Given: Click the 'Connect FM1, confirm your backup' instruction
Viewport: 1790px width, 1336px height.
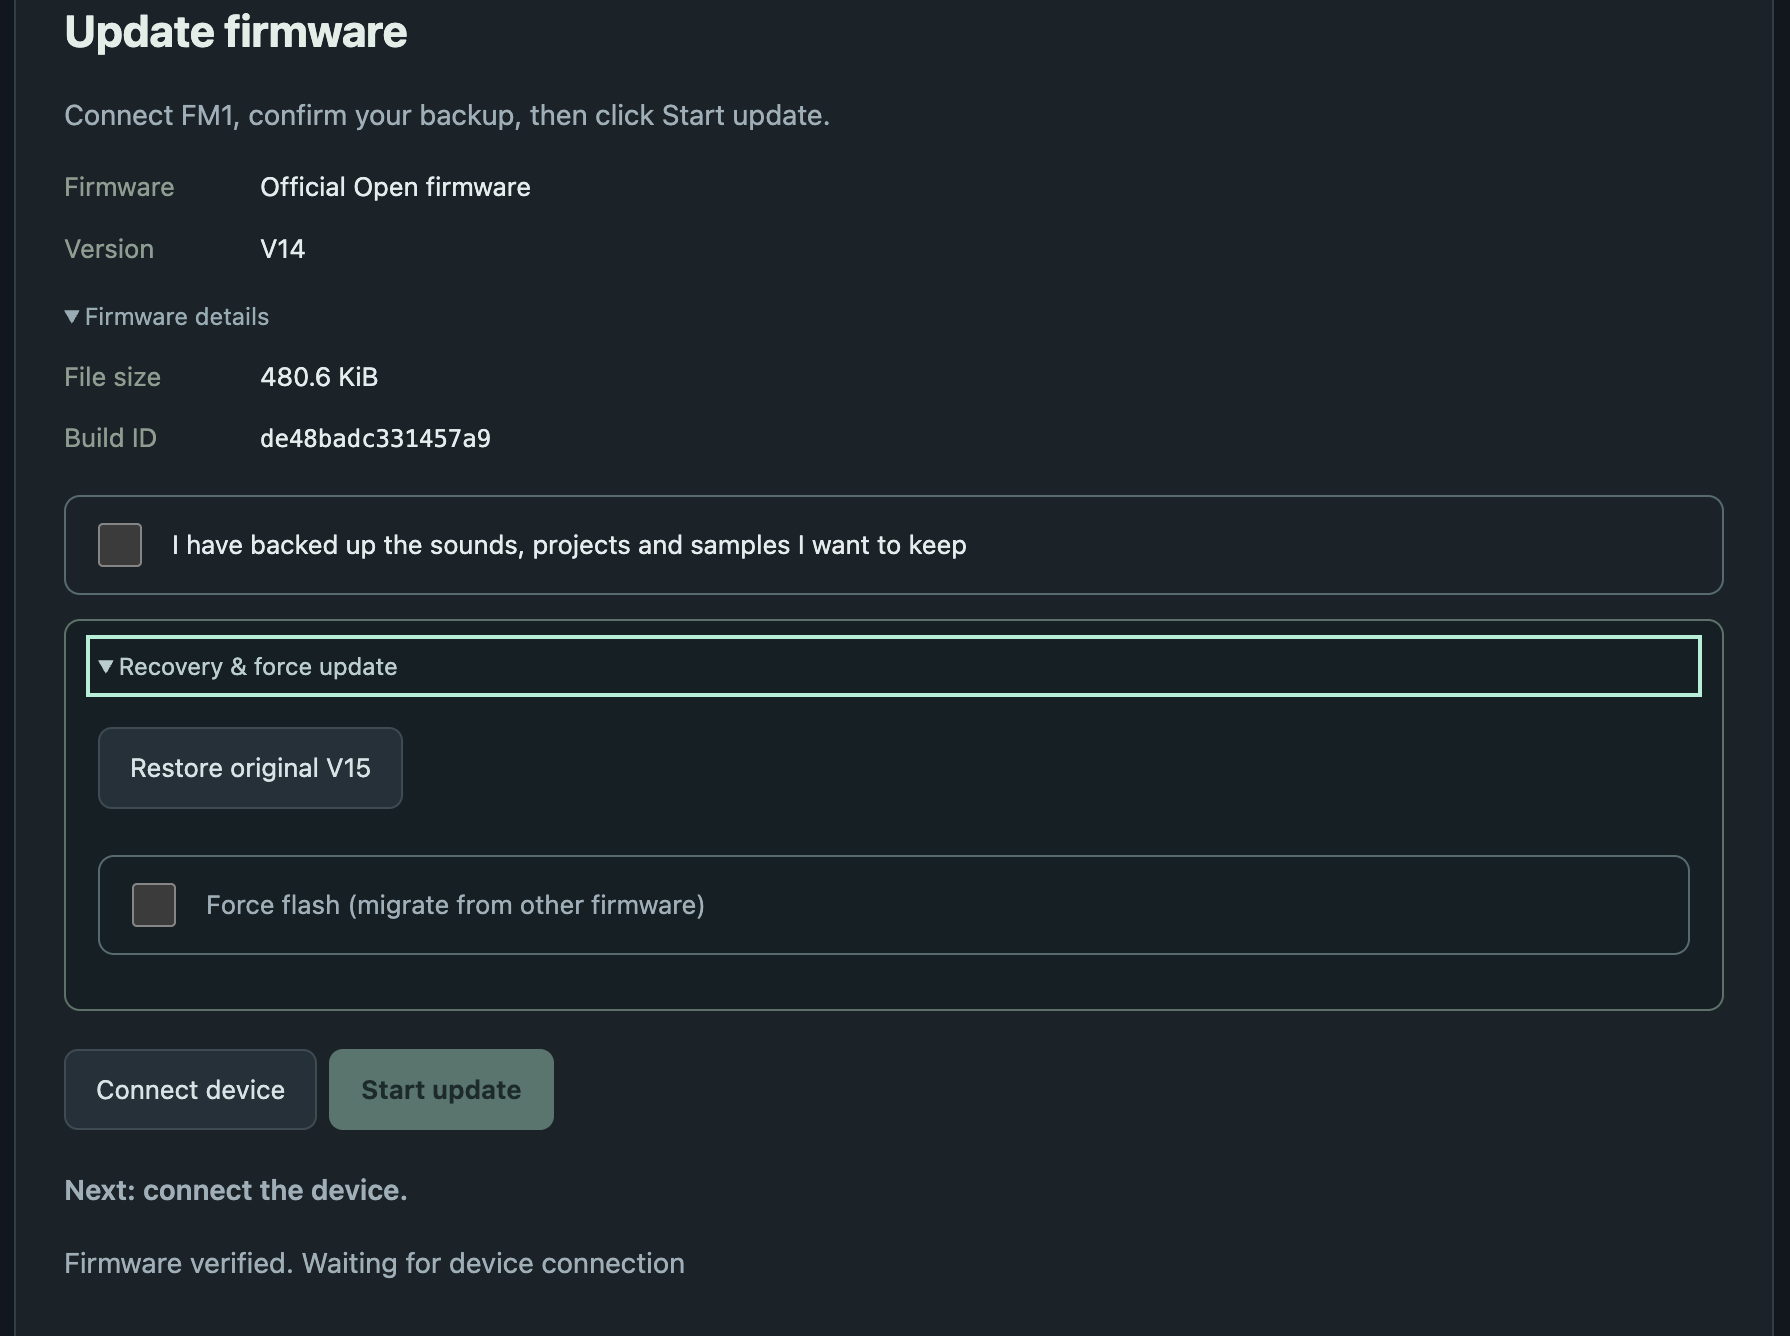Looking at the screenshot, I should click(x=447, y=115).
